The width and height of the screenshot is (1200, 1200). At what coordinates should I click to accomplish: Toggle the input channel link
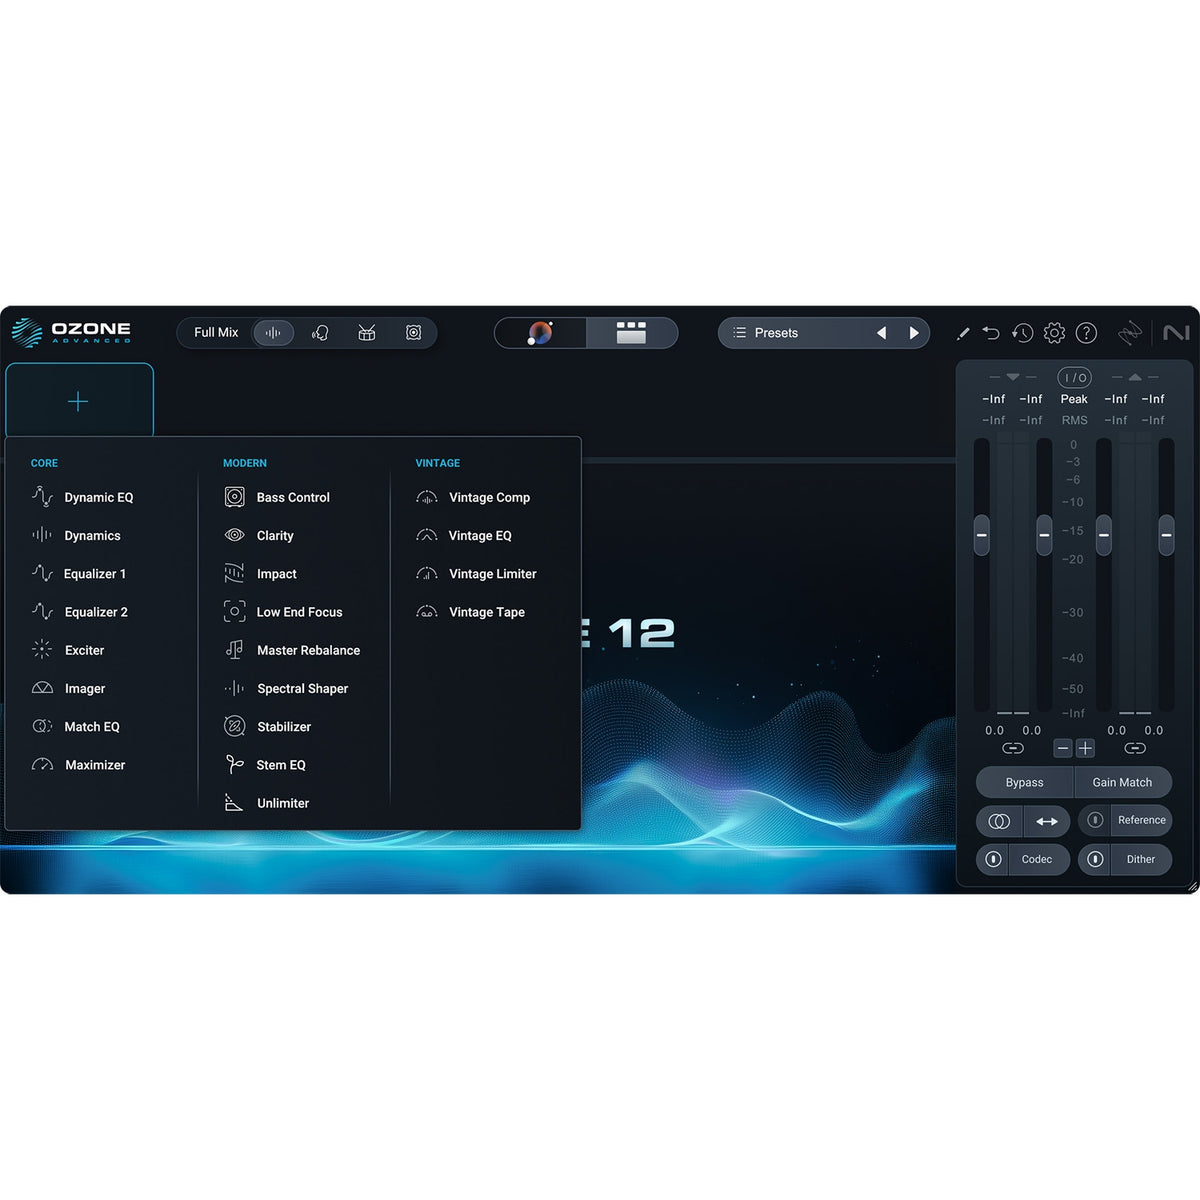click(1013, 748)
